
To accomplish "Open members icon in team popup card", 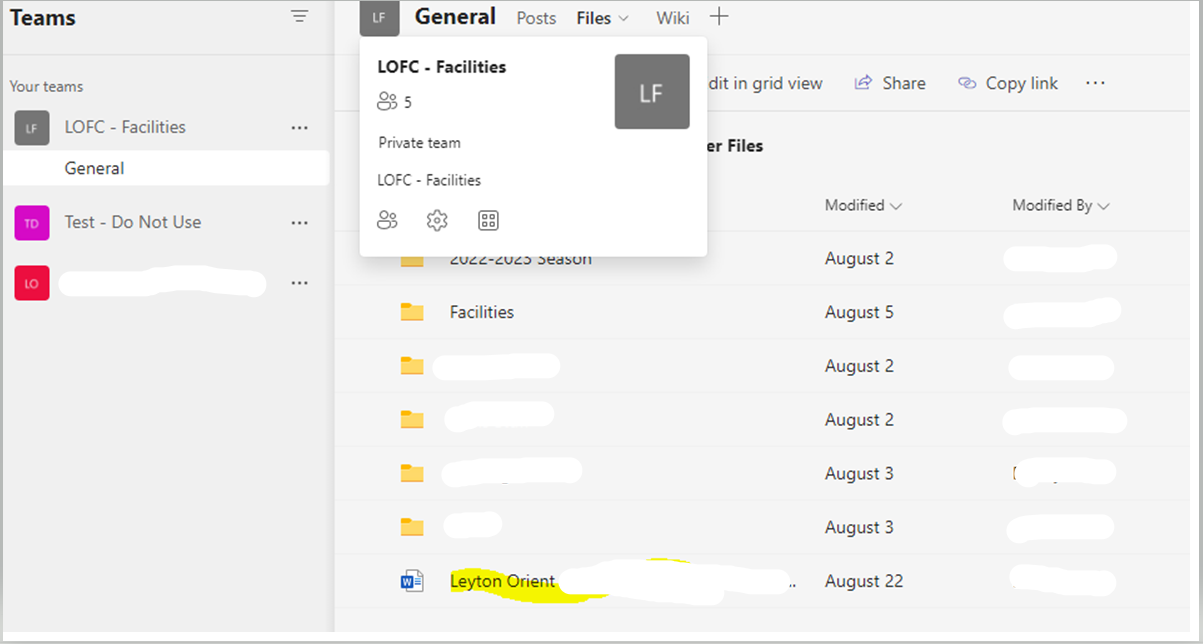I will (x=387, y=221).
